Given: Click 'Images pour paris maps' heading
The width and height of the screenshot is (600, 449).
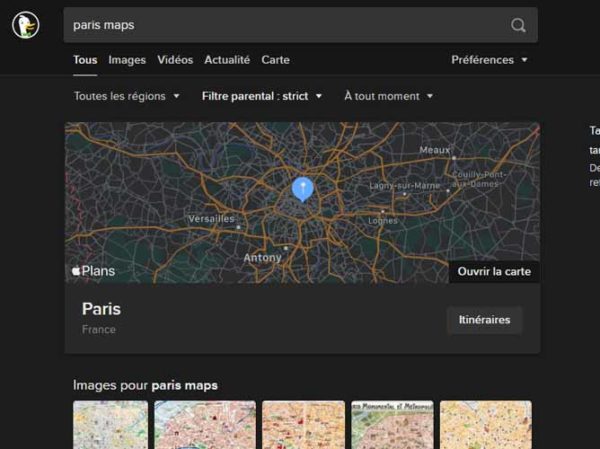Looking at the screenshot, I should [x=145, y=385].
